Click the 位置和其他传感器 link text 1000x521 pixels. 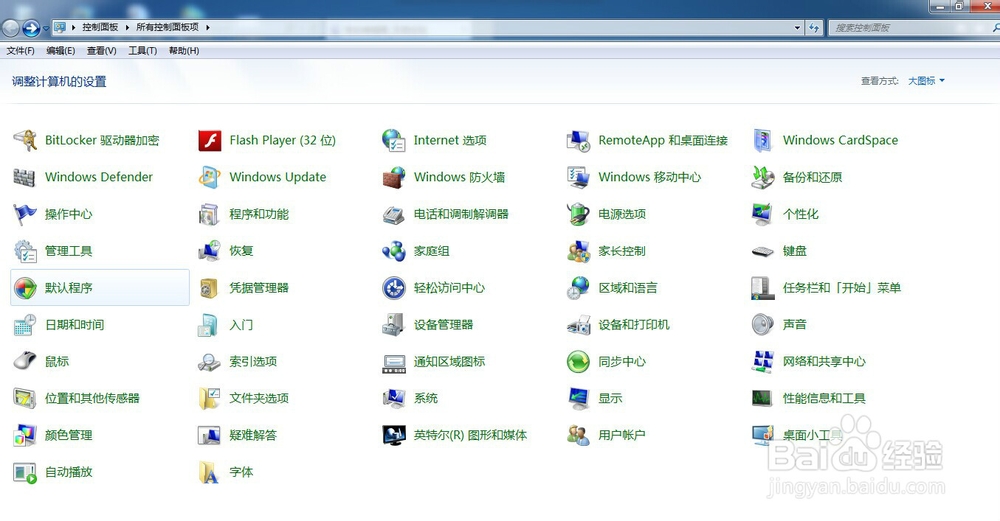tap(92, 399)
